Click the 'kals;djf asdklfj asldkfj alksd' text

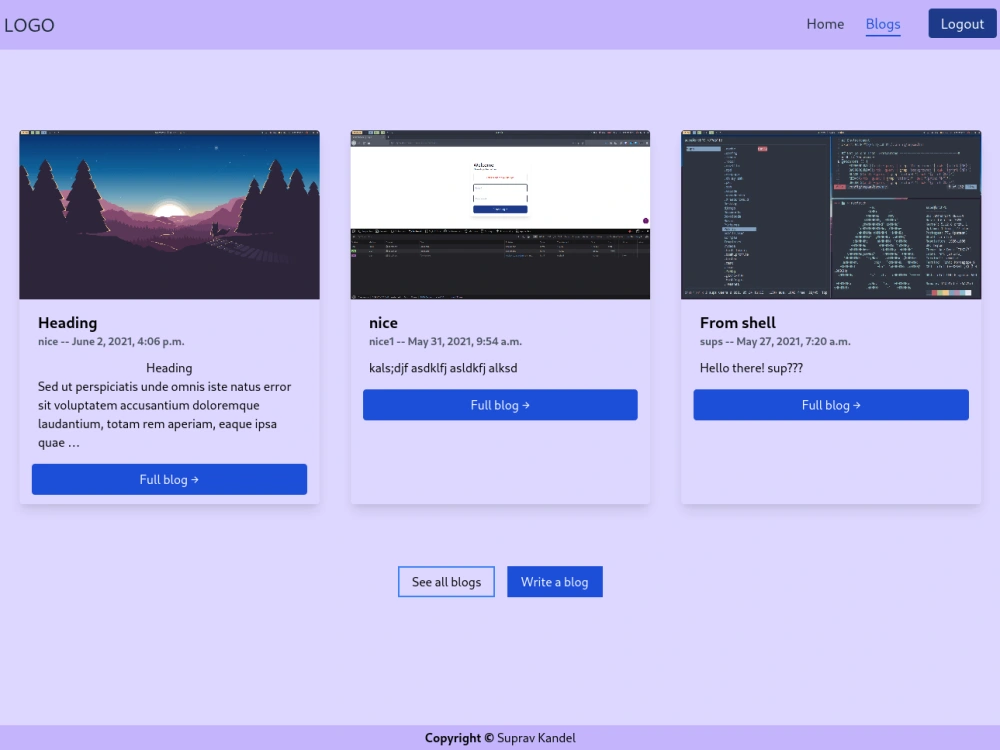point(443,368)
